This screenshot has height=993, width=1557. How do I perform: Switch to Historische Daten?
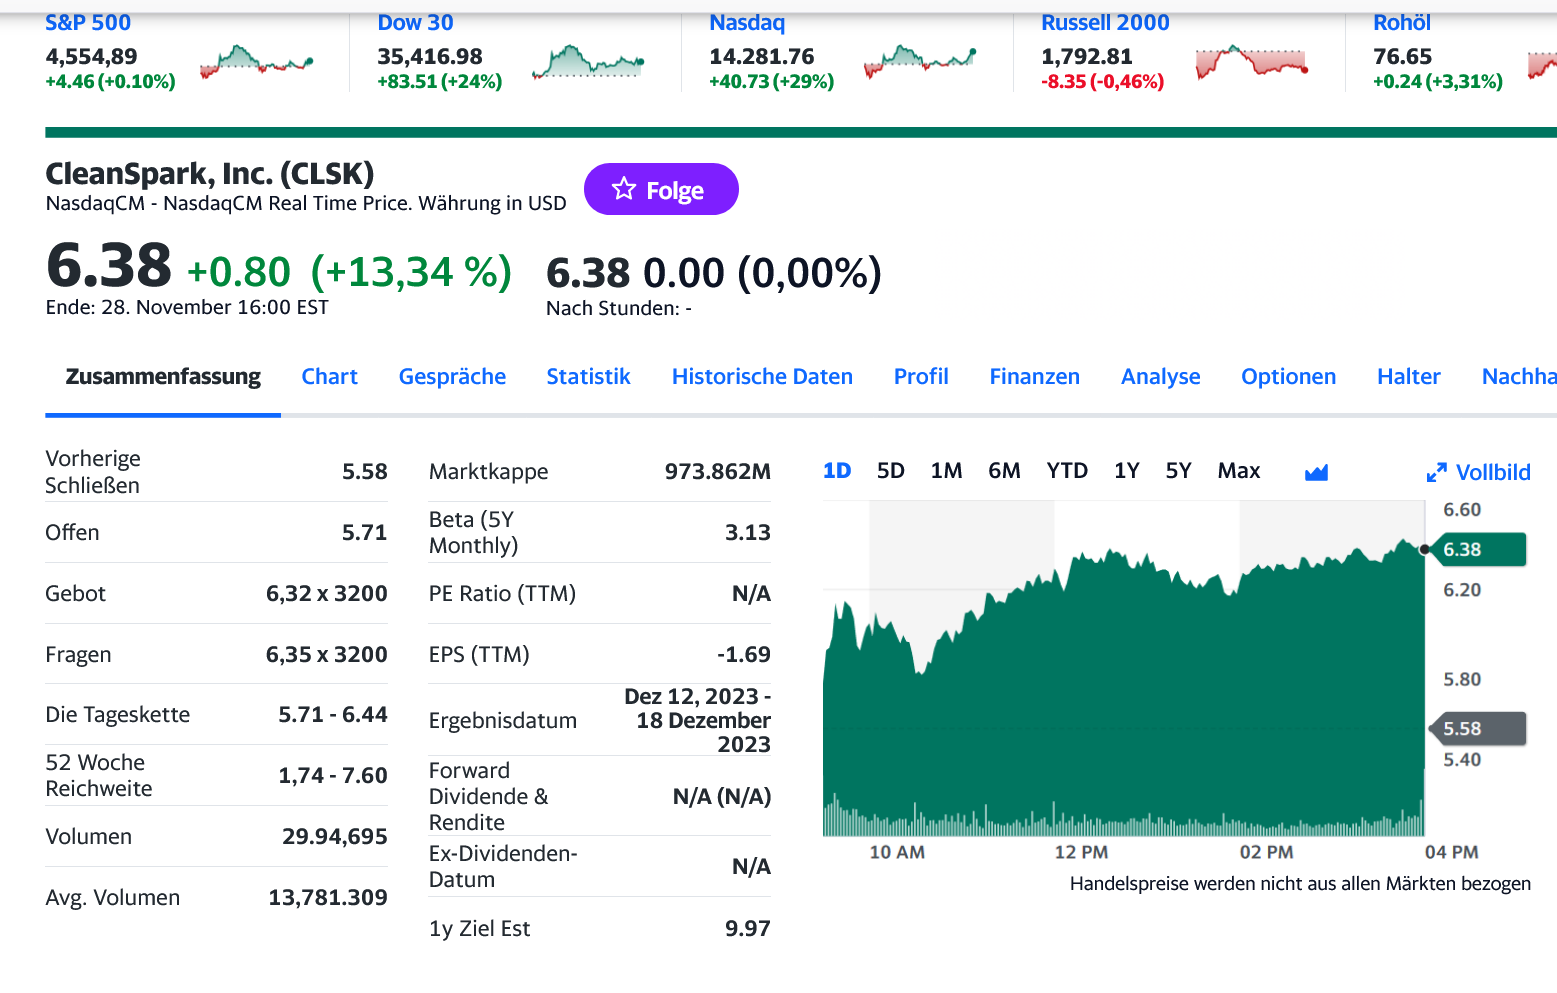point(762,376)
